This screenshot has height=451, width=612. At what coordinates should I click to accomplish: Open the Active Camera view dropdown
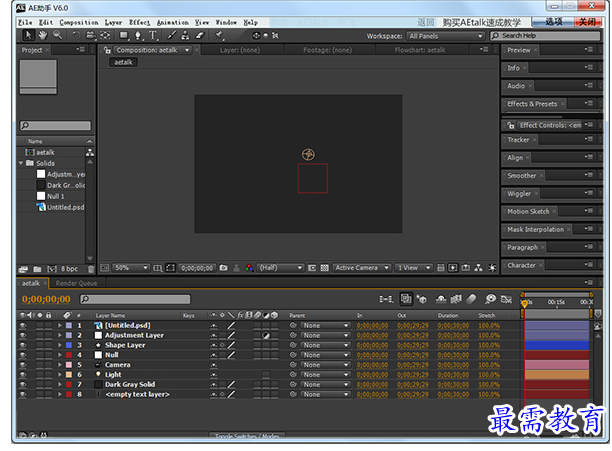click(362, 268)
